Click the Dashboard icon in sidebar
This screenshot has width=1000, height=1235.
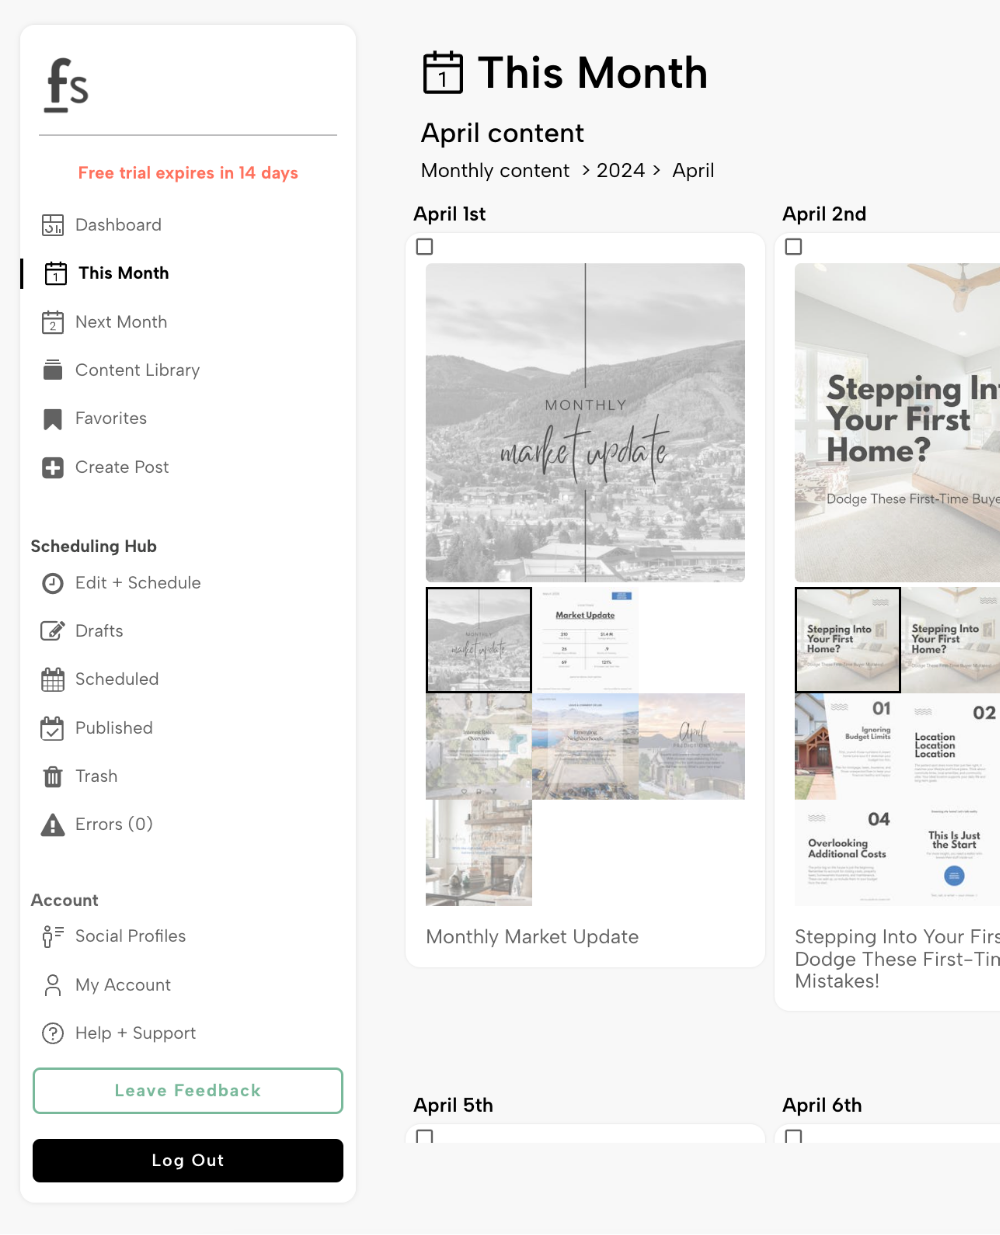53,225
